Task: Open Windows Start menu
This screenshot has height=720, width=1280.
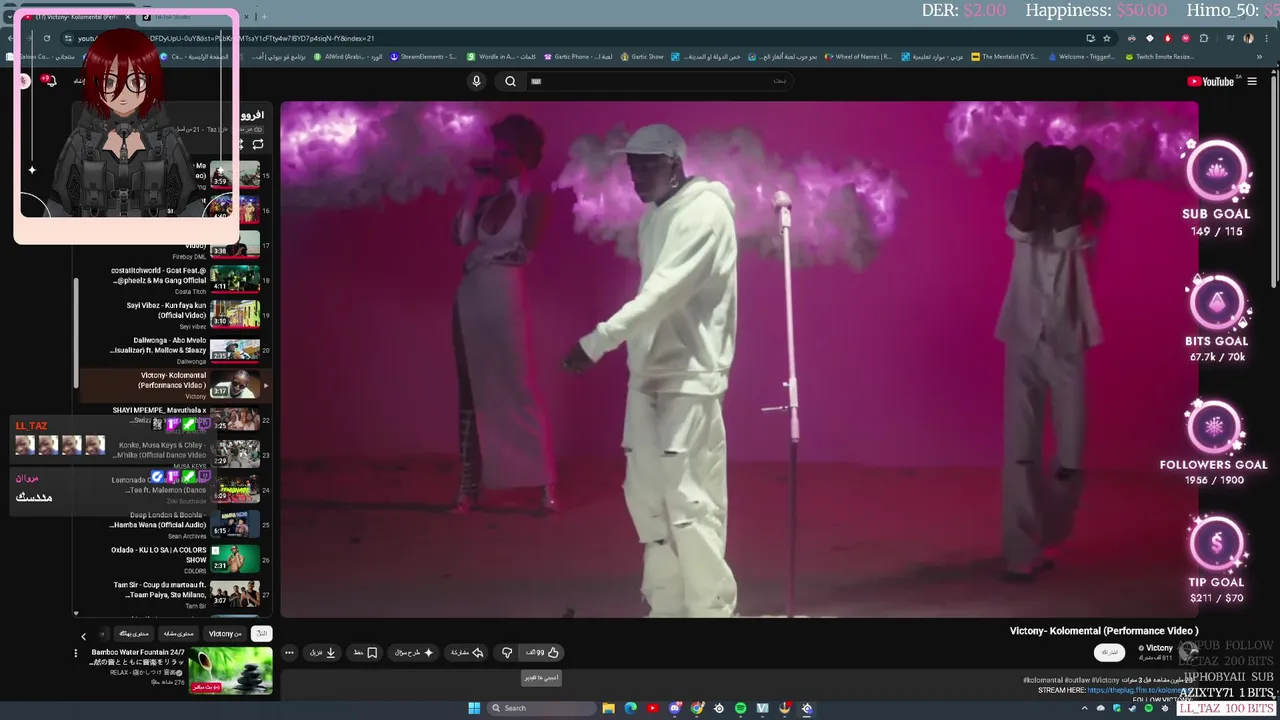Action: pos(475,708)
